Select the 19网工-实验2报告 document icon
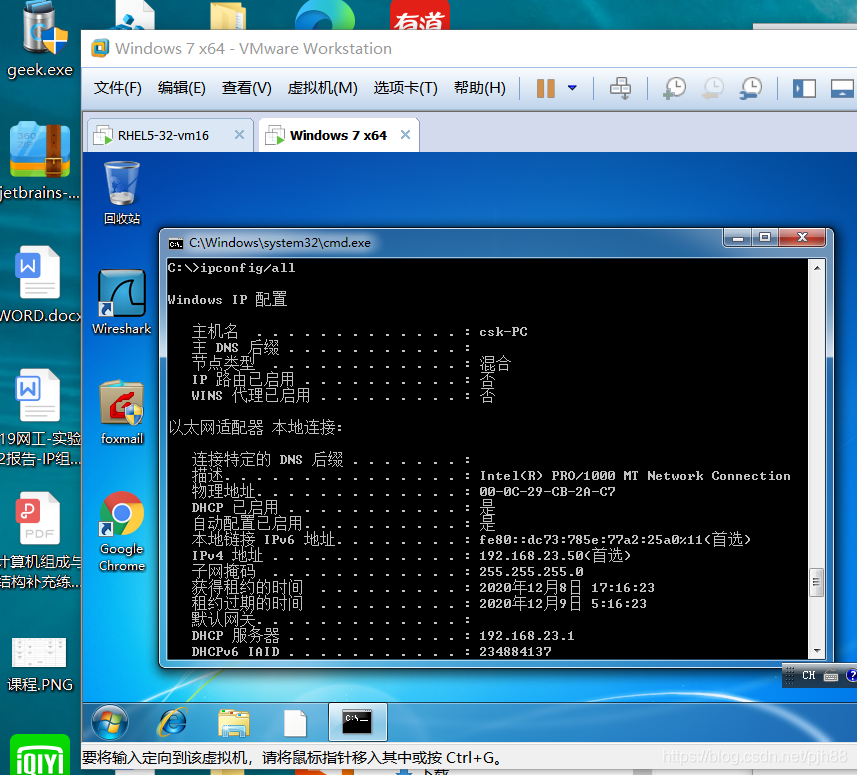Image resolution: width=857 pixels, height=775 pixels. (x=40, y=417)
